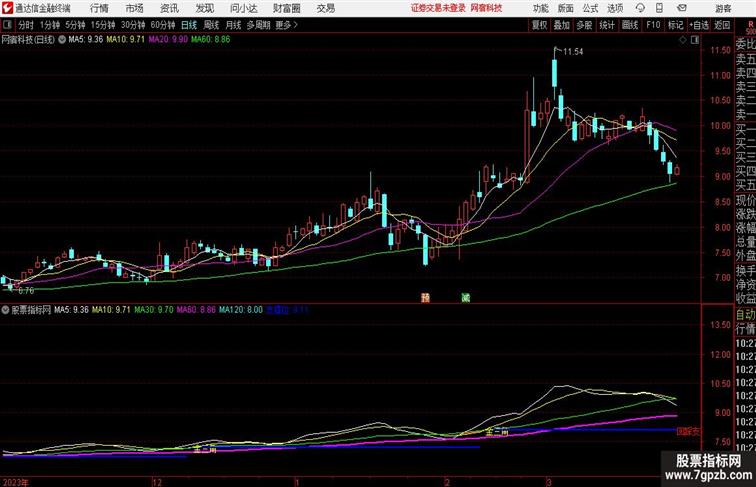Click the orange info marker below chart
This screenshot has height=487, width=756.
coord(425,298)
